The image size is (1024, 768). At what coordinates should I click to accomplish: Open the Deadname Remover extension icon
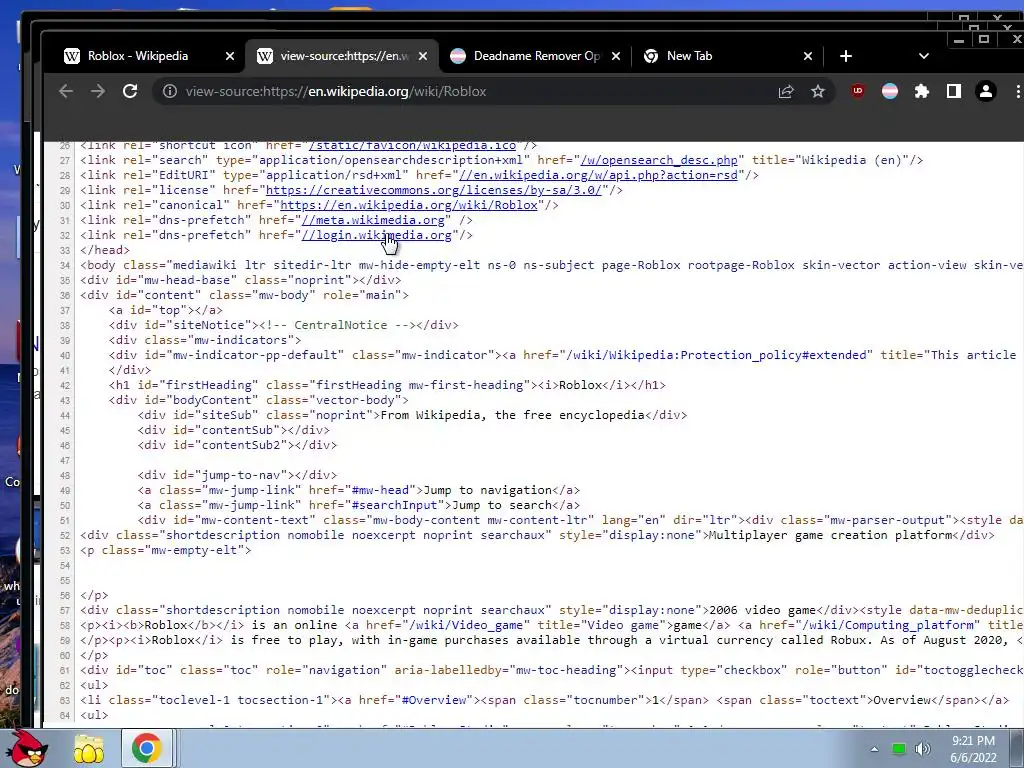[890, 91]
